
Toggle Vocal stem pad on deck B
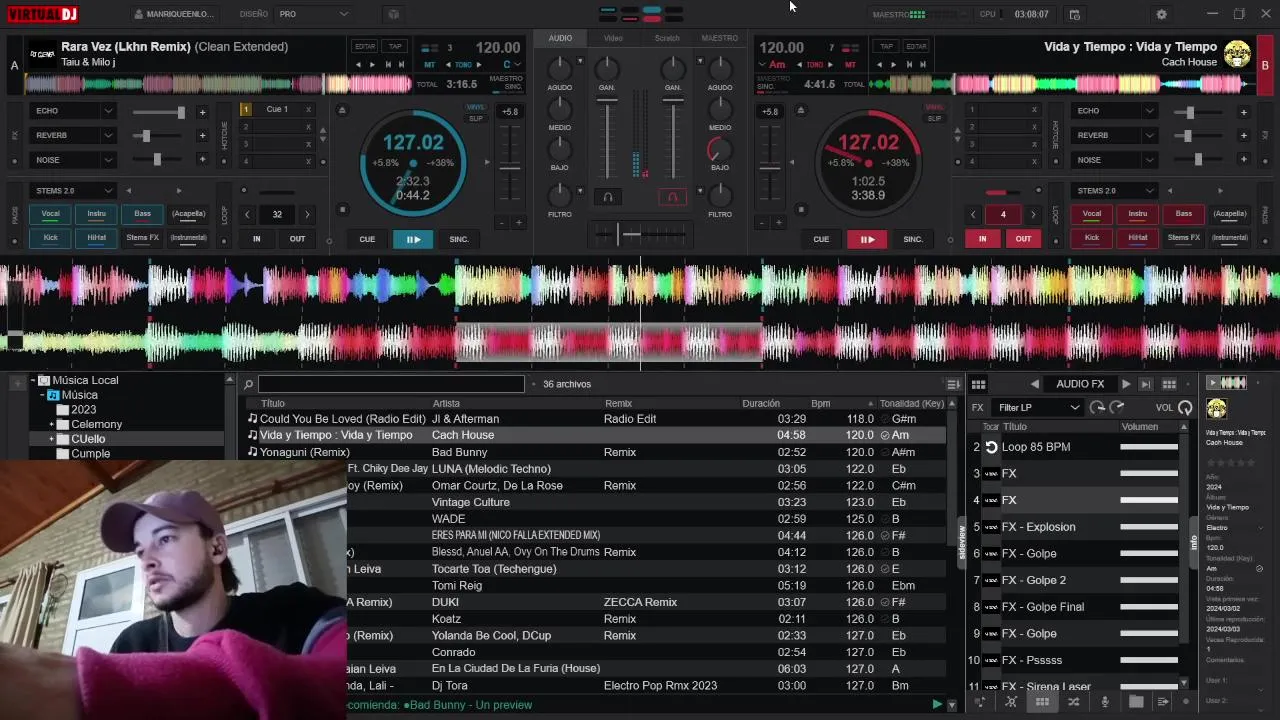tap(1092, 214)
